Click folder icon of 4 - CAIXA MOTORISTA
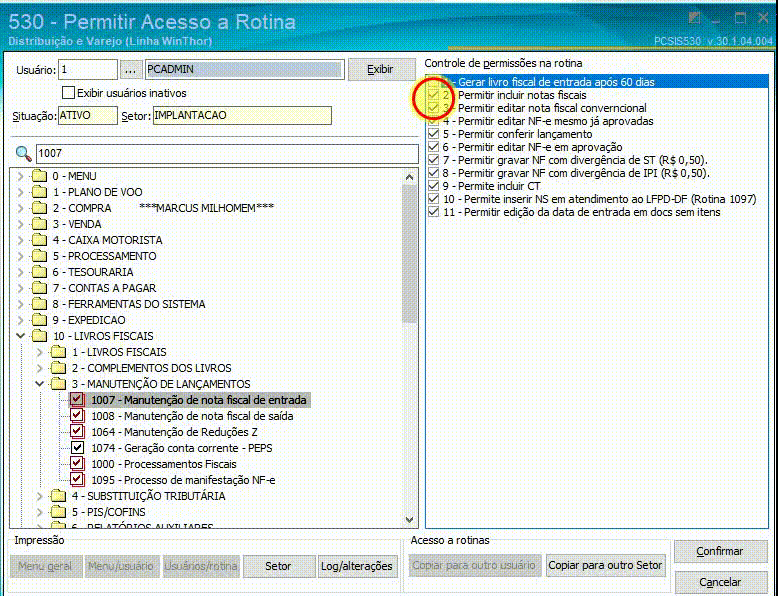 (x=39, y=240)
